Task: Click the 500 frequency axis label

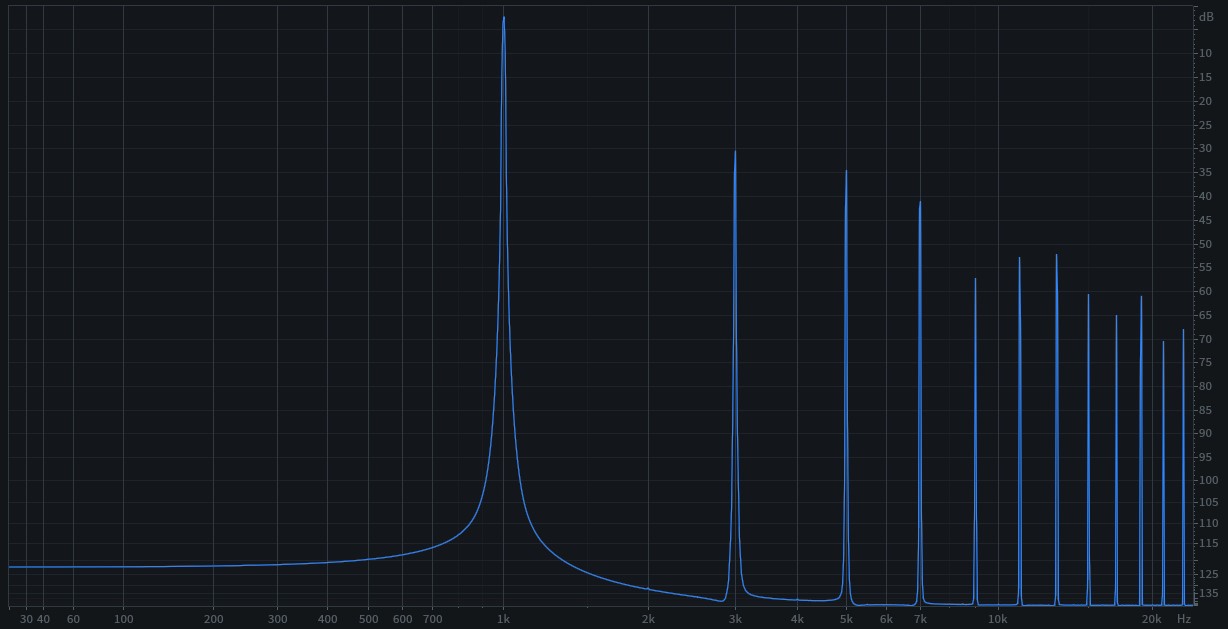Action: (x=368, y=619)
